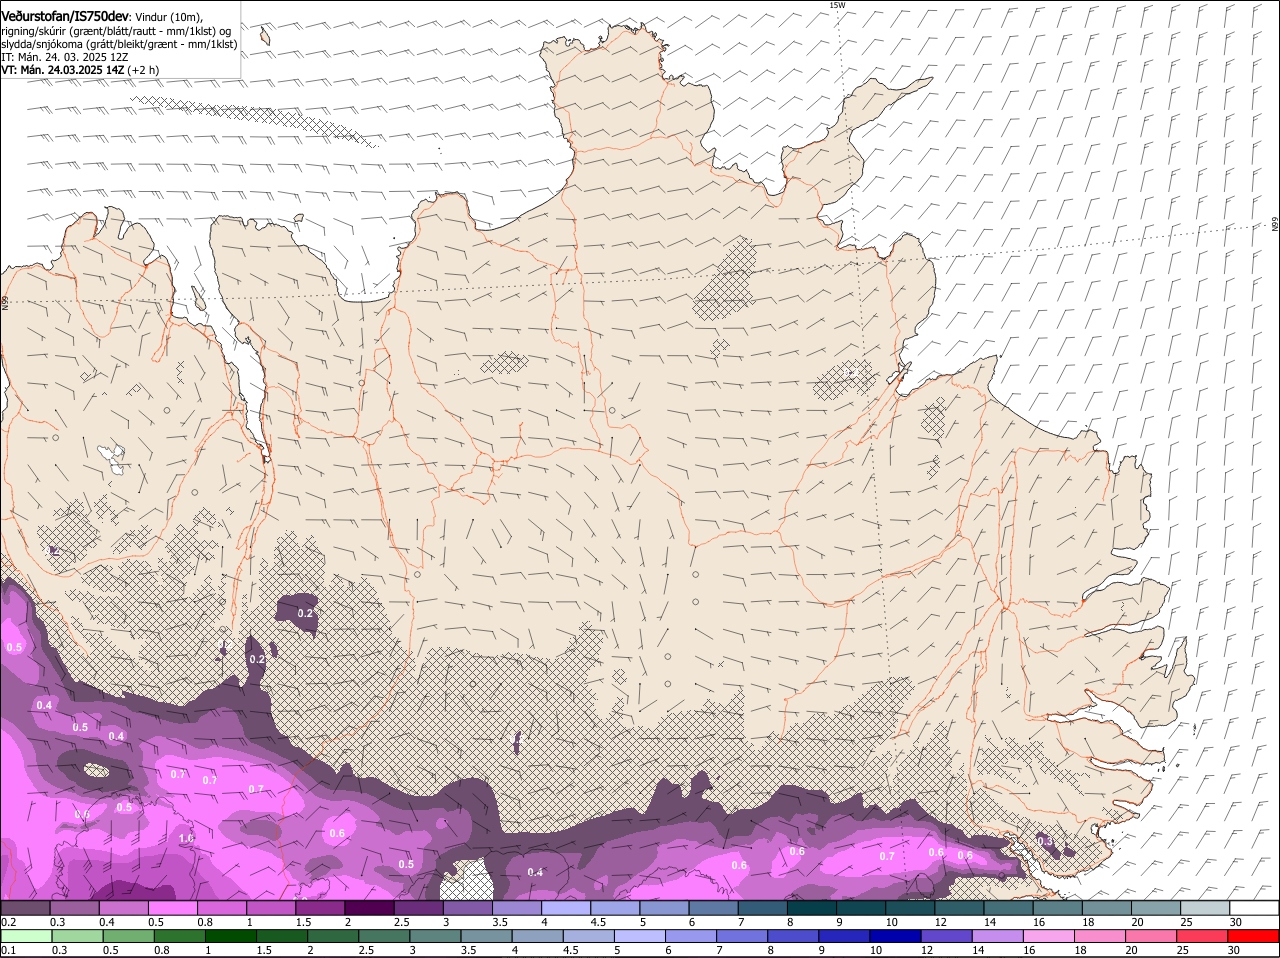Image resolution: width=1280 pixels, height=958 pixels.
Task: Pick the 14–16 light purple swatch in lower legend
Action: 997,936
